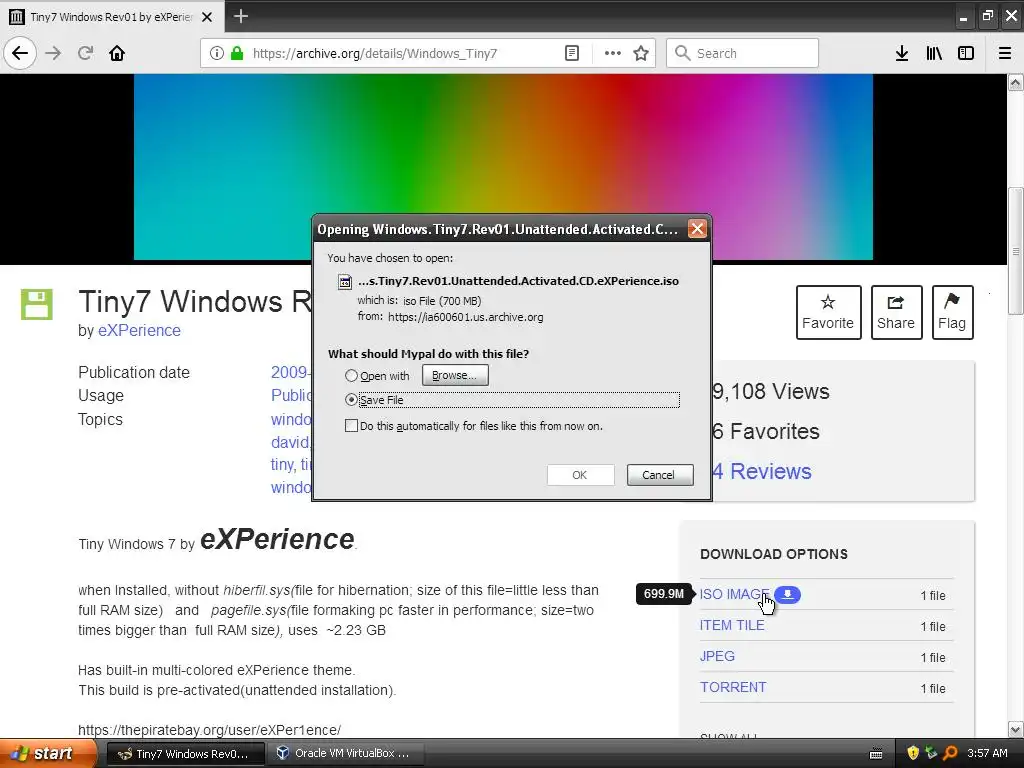Click the browser Search box

tap(743, 53)
